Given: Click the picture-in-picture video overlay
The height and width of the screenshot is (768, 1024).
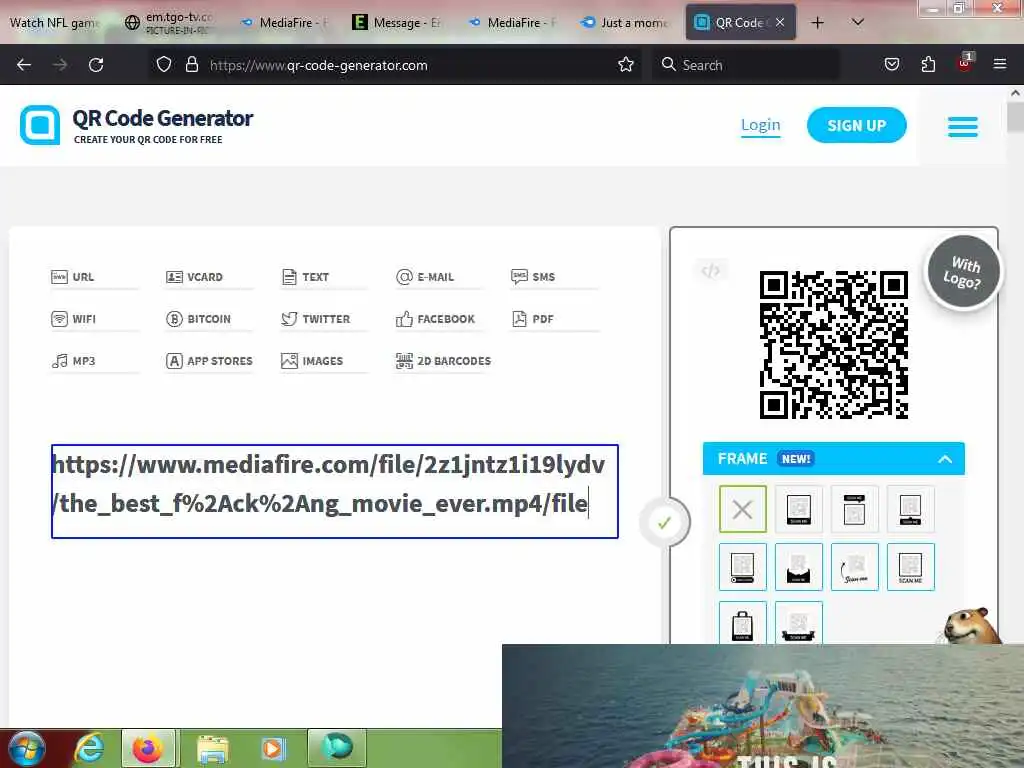Looking at the screenshot, I should tap(763, 706).
